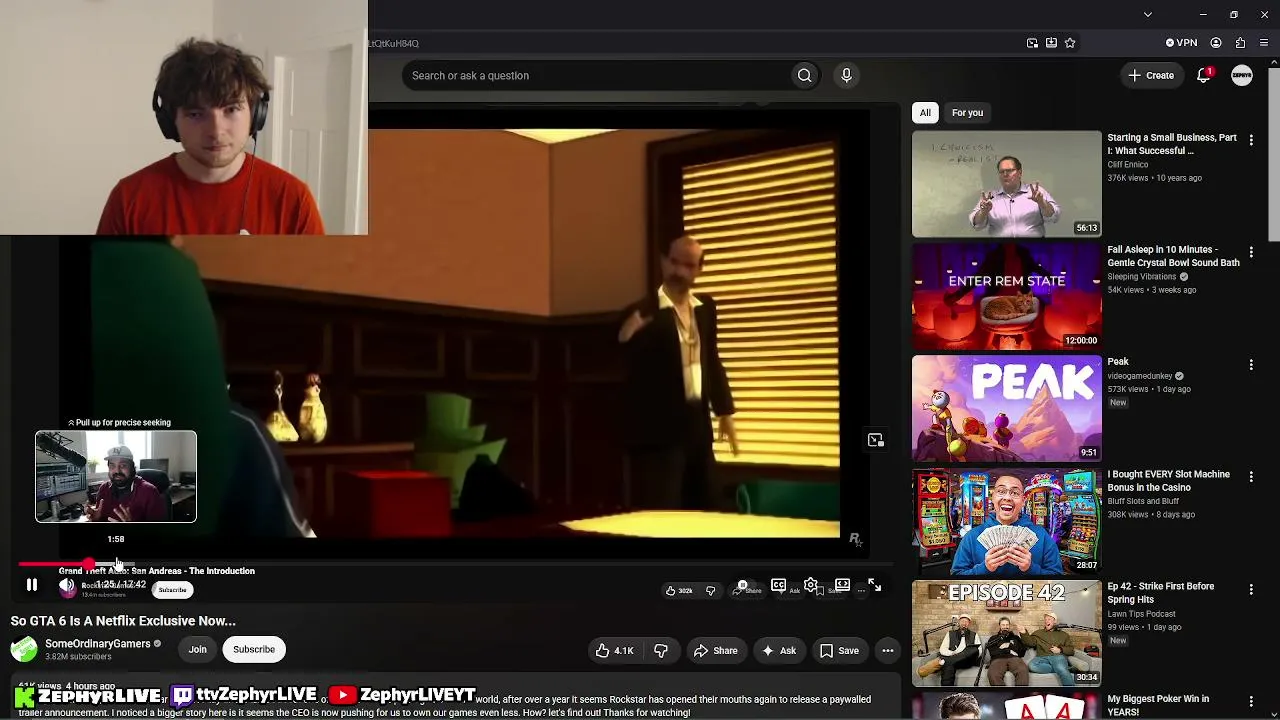Click the embedded Rockstar Subscribe button in the player
The image size is (1280, 720).
point(172,590)
